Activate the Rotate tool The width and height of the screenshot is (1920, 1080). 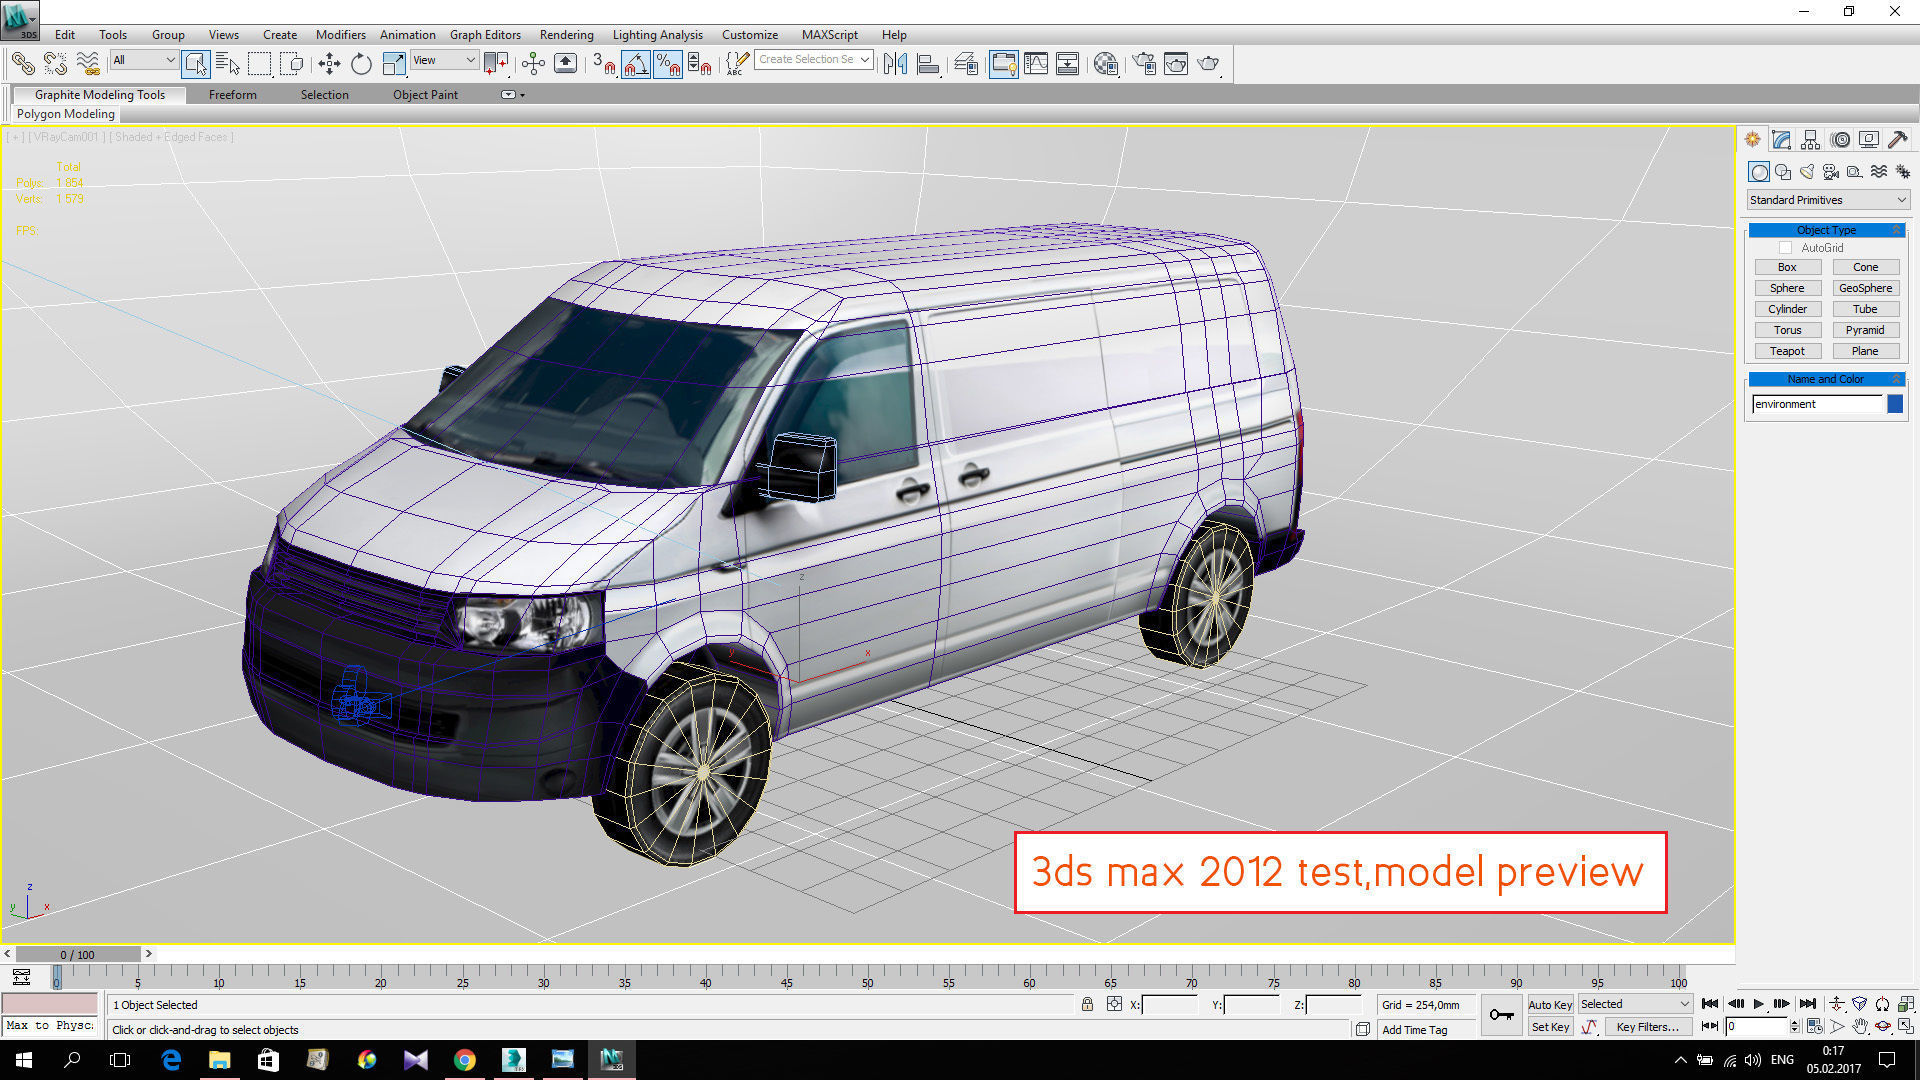[x=361, y=64]
